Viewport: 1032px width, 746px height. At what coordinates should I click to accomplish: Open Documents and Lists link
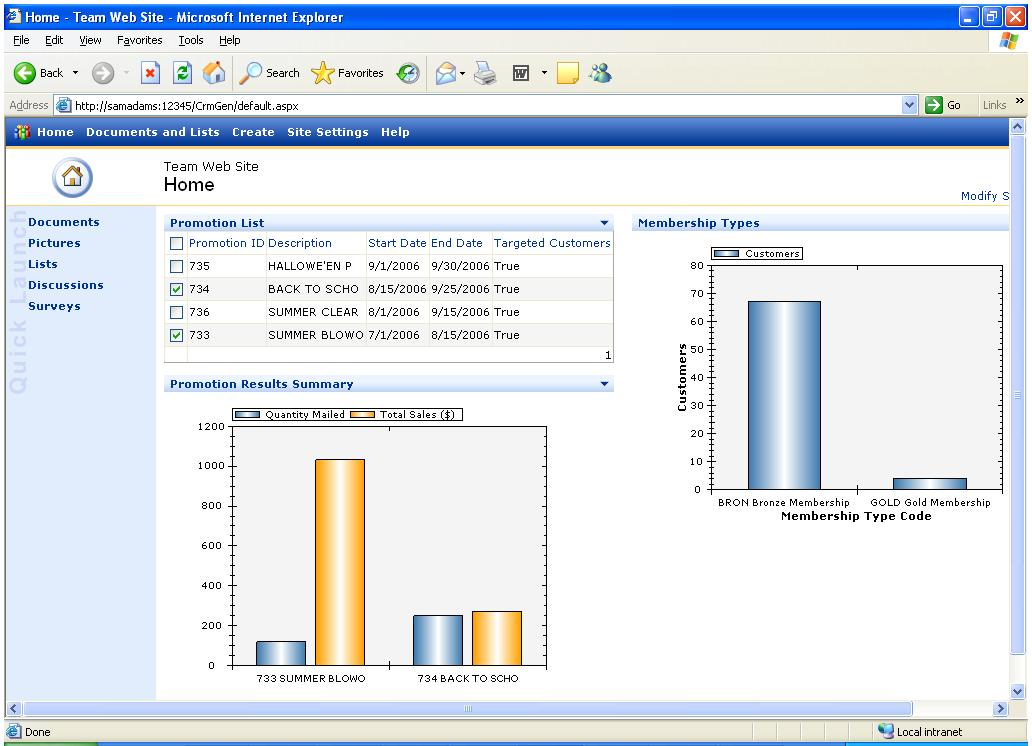click(153, 132)
